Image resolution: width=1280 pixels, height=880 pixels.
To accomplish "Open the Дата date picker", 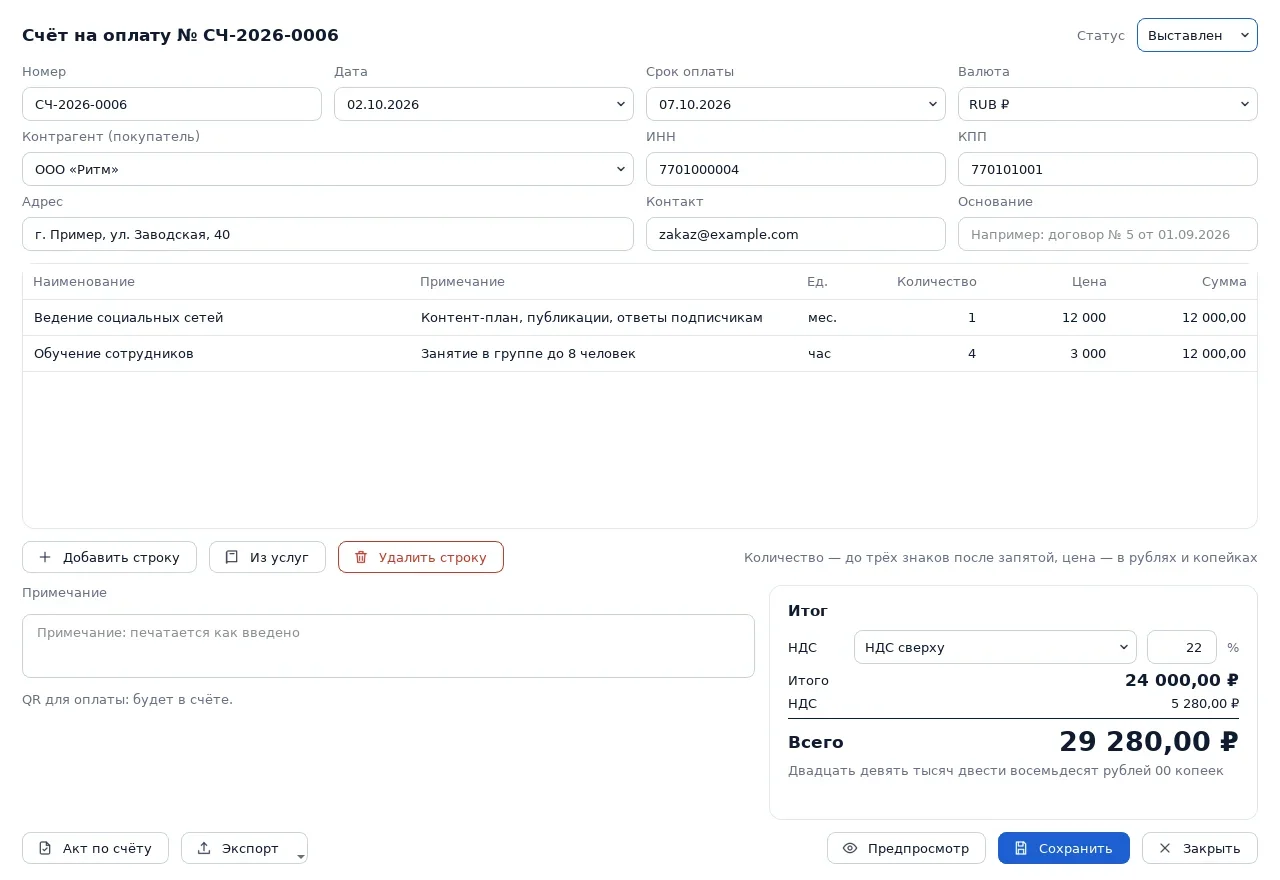I will [484, 104].
